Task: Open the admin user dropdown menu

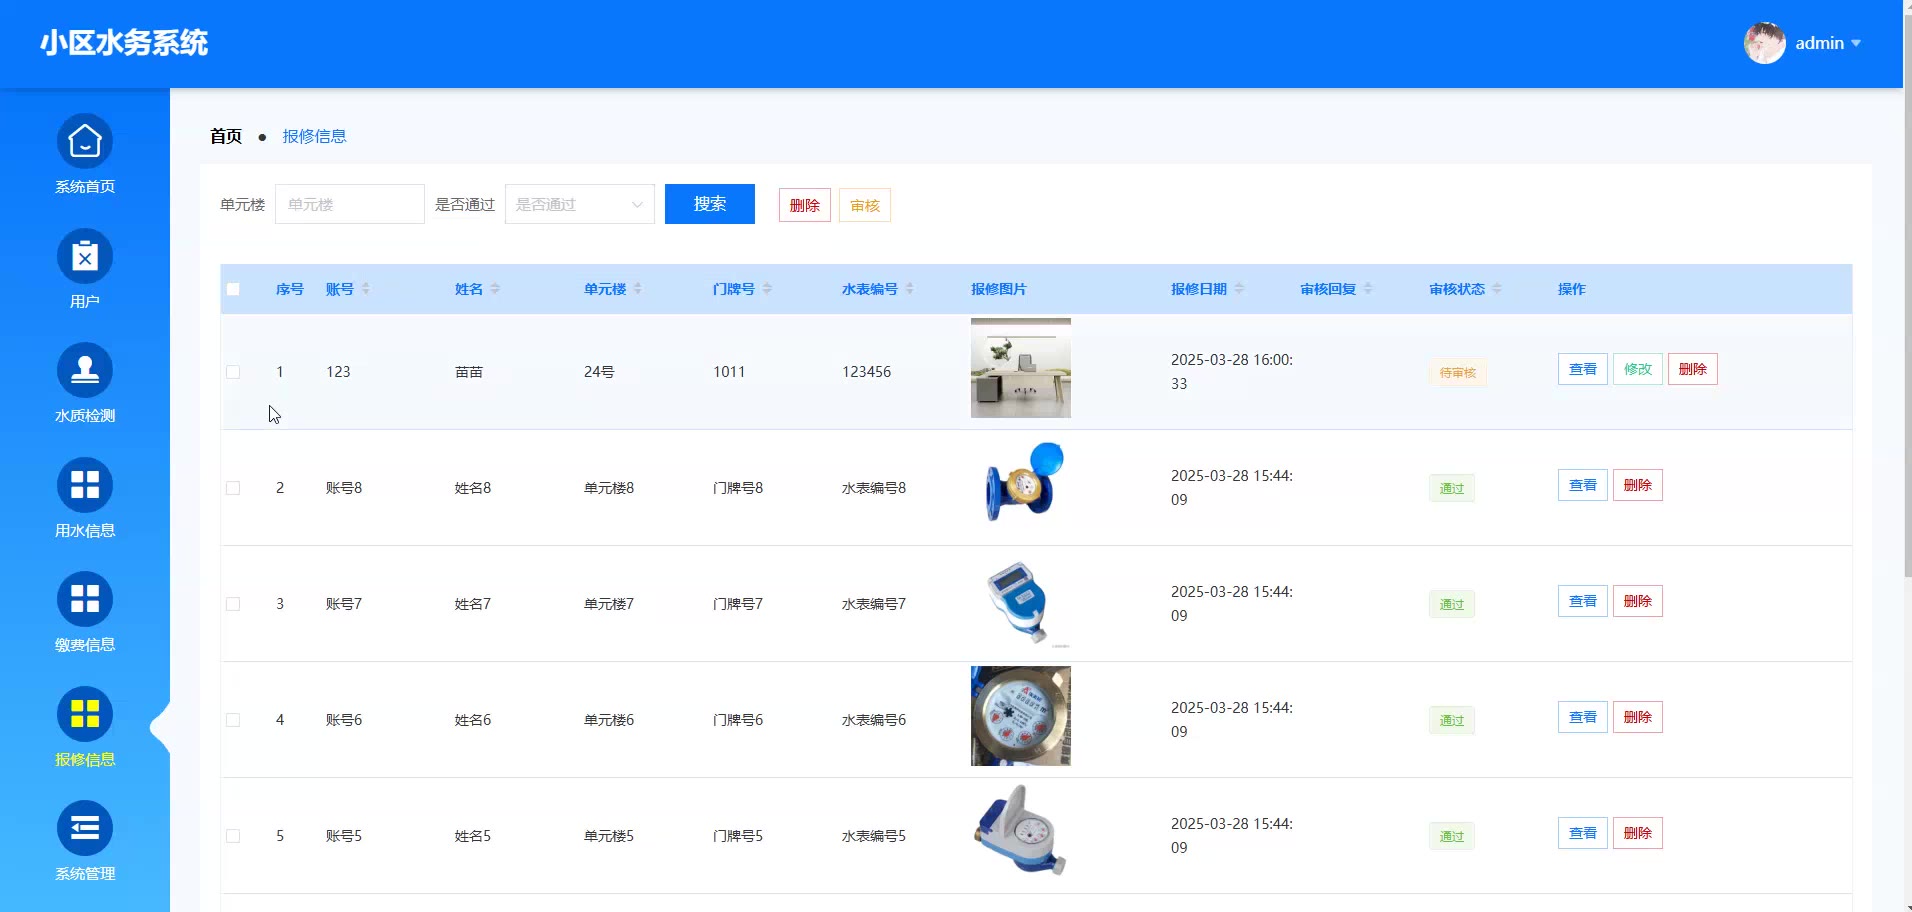Action: tap(1827, 43)
